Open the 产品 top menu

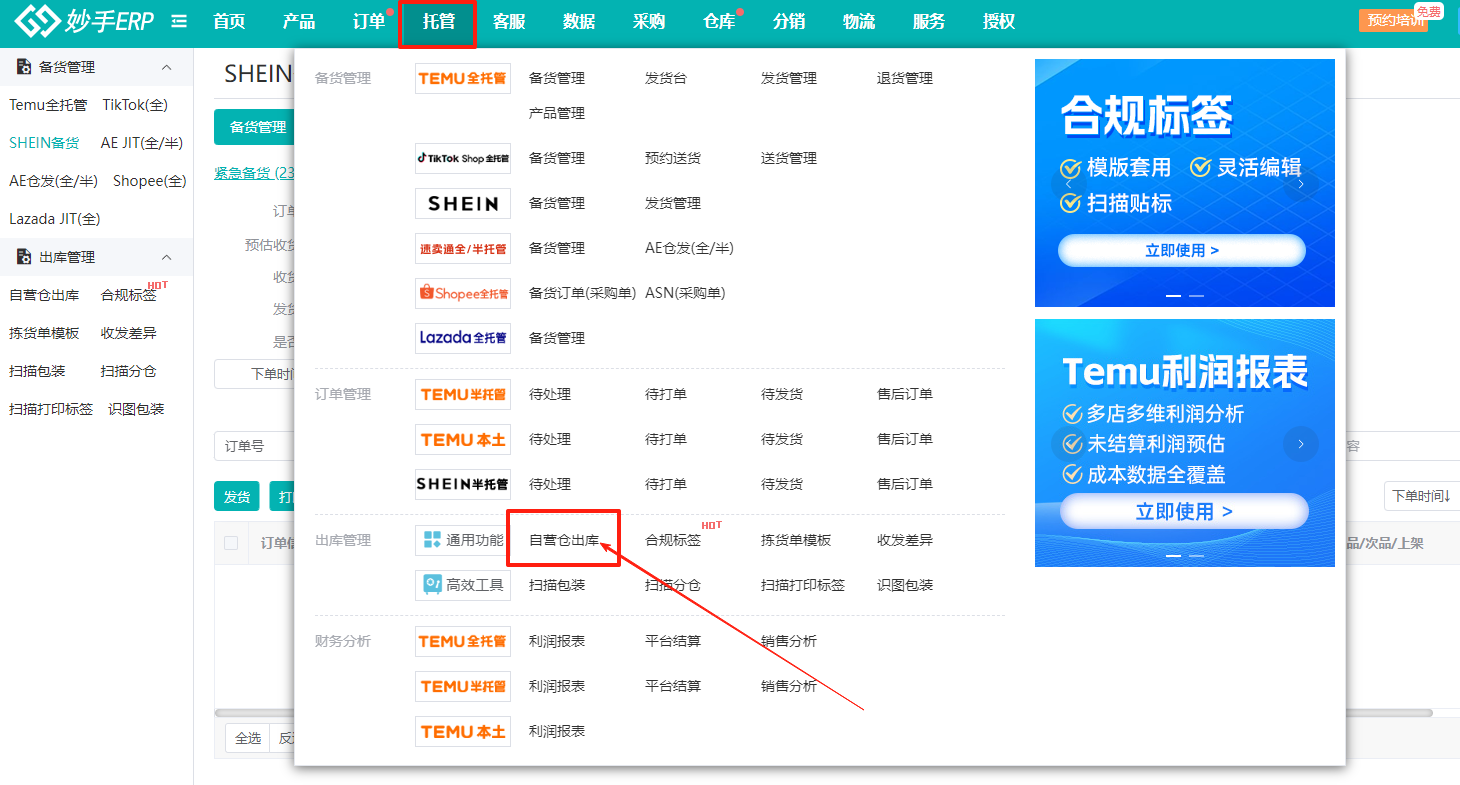[x=299, y=22]
